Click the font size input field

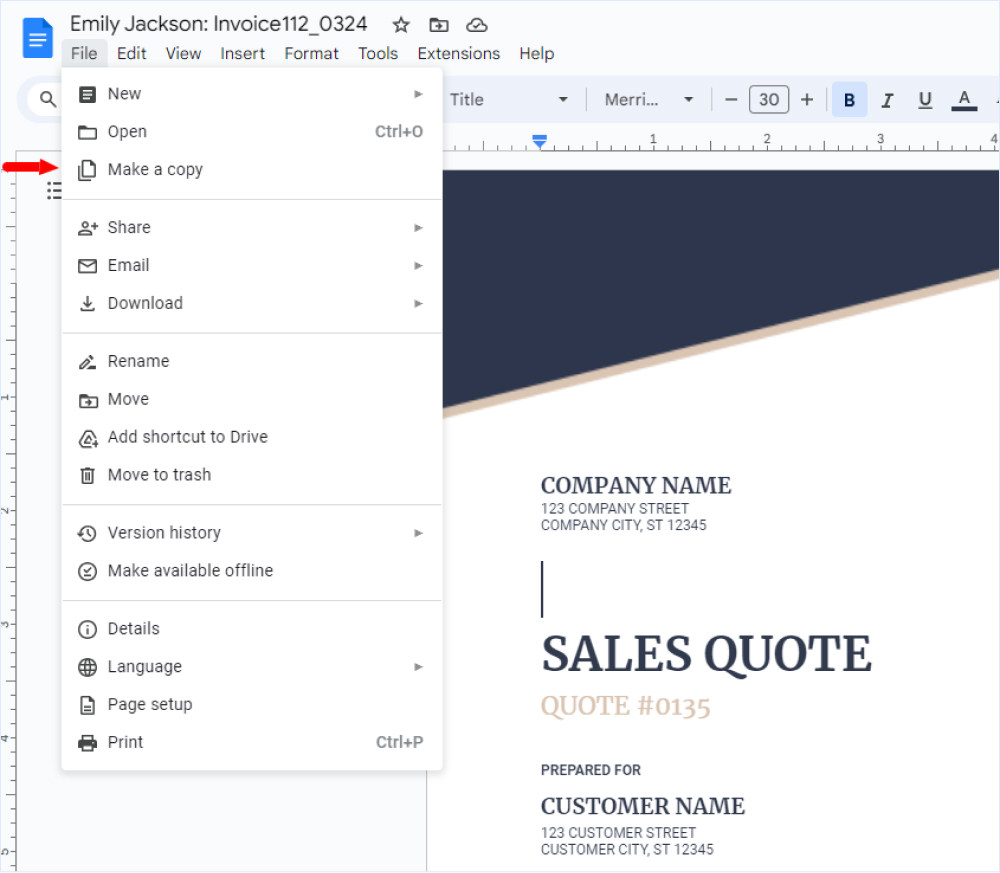pos(769,99)
